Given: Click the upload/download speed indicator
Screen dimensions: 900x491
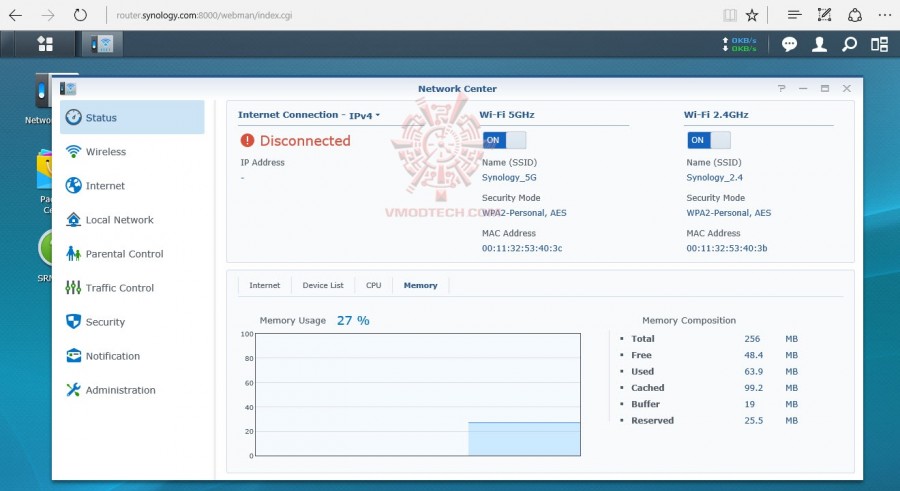Looking at the screenshot, I should click(x=740, y=44).
